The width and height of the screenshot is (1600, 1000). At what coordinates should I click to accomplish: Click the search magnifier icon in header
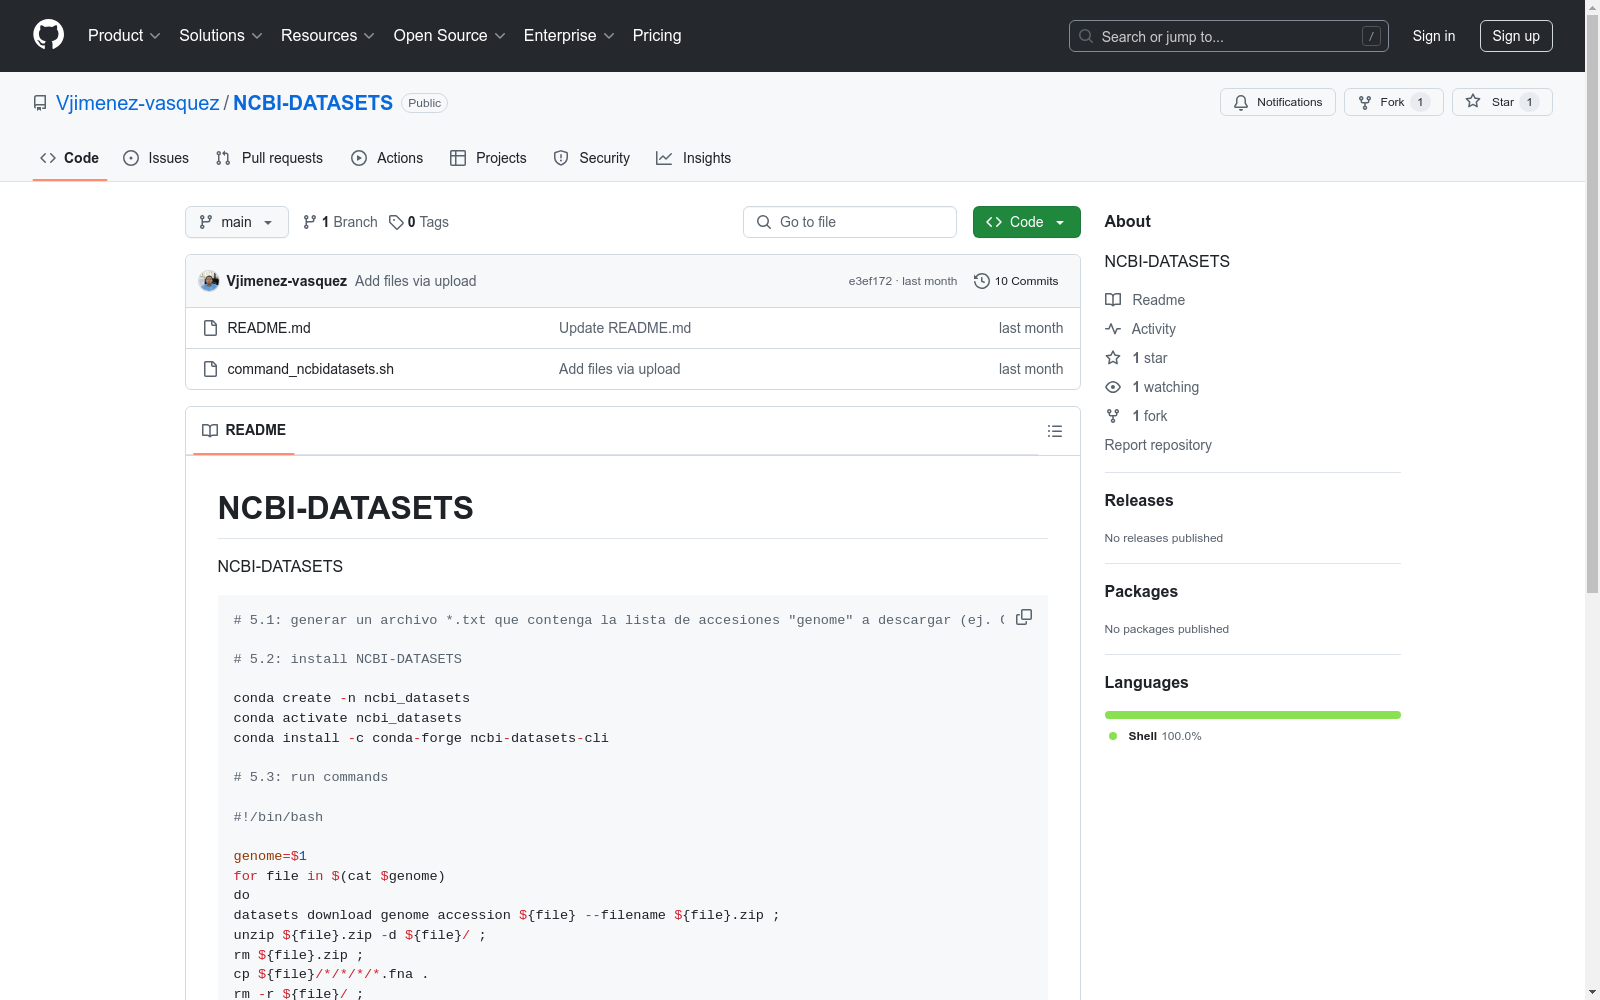pos(1086,36)
